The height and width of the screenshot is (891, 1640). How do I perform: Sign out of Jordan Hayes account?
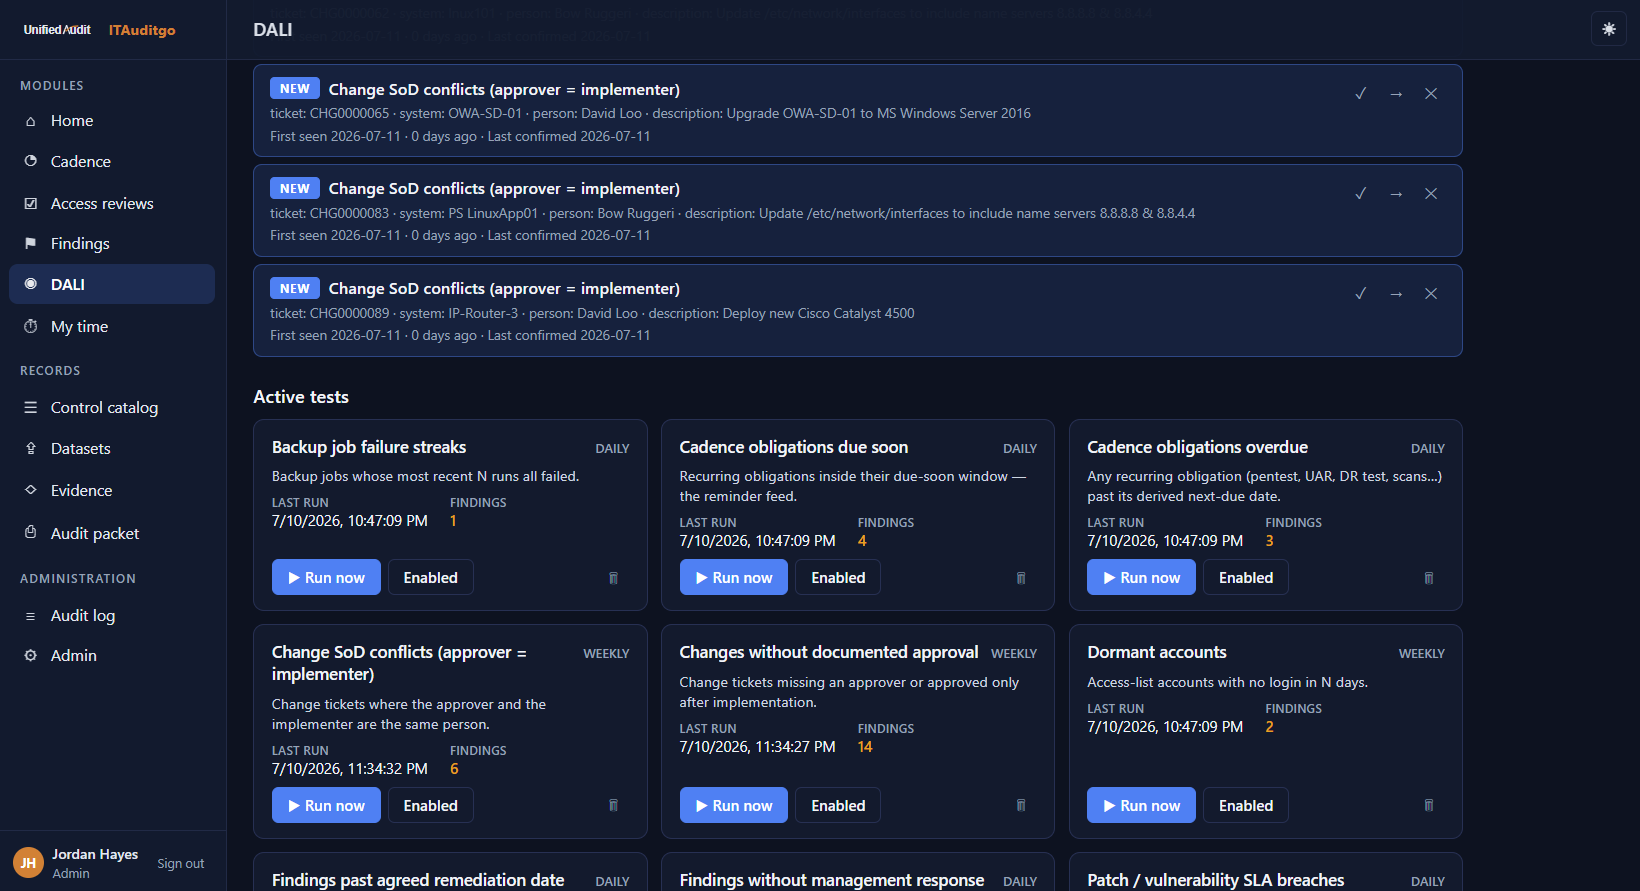point(180,863)
